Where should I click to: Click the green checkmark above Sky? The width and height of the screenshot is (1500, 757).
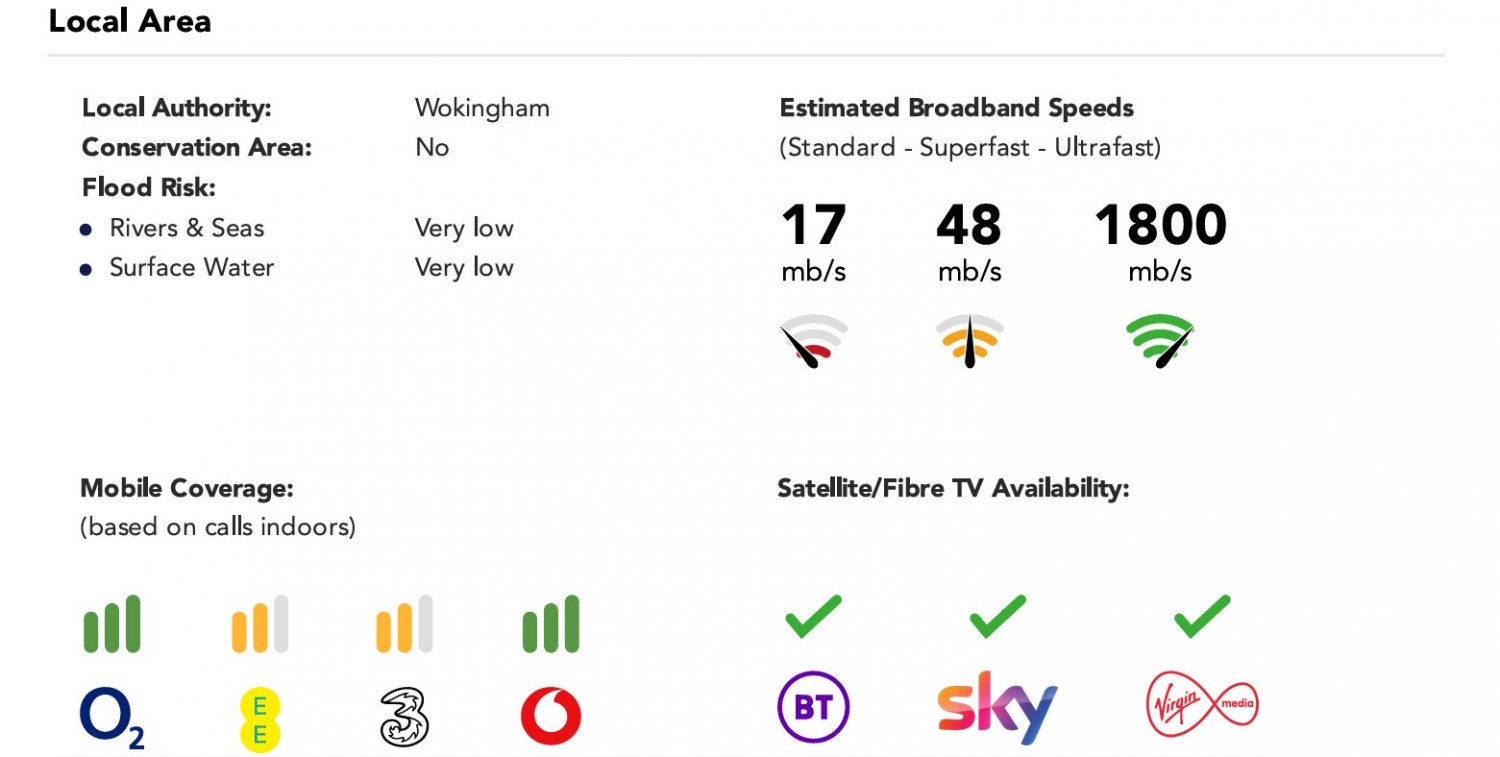(x=997, y=616)
